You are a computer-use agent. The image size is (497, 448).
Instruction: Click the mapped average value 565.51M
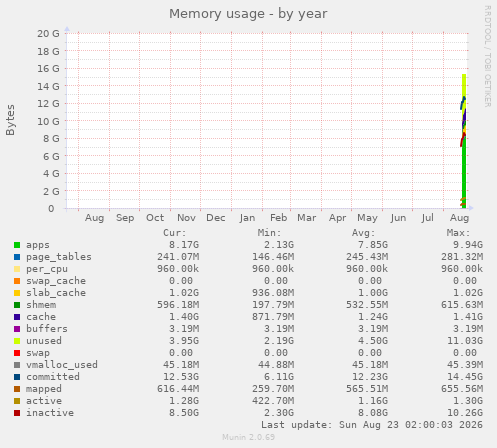tap(367, 389)
